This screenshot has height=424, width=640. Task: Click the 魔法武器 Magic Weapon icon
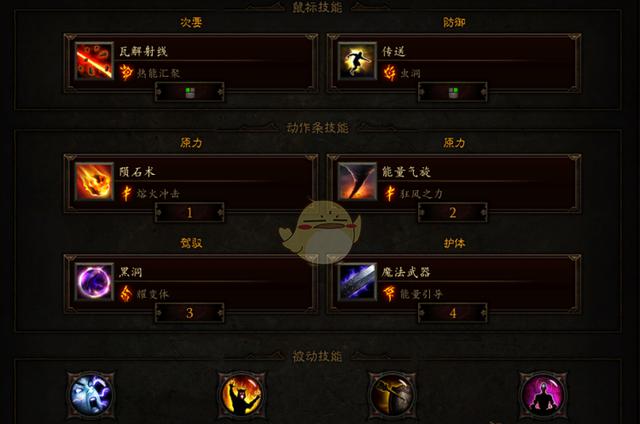[357, 282]
